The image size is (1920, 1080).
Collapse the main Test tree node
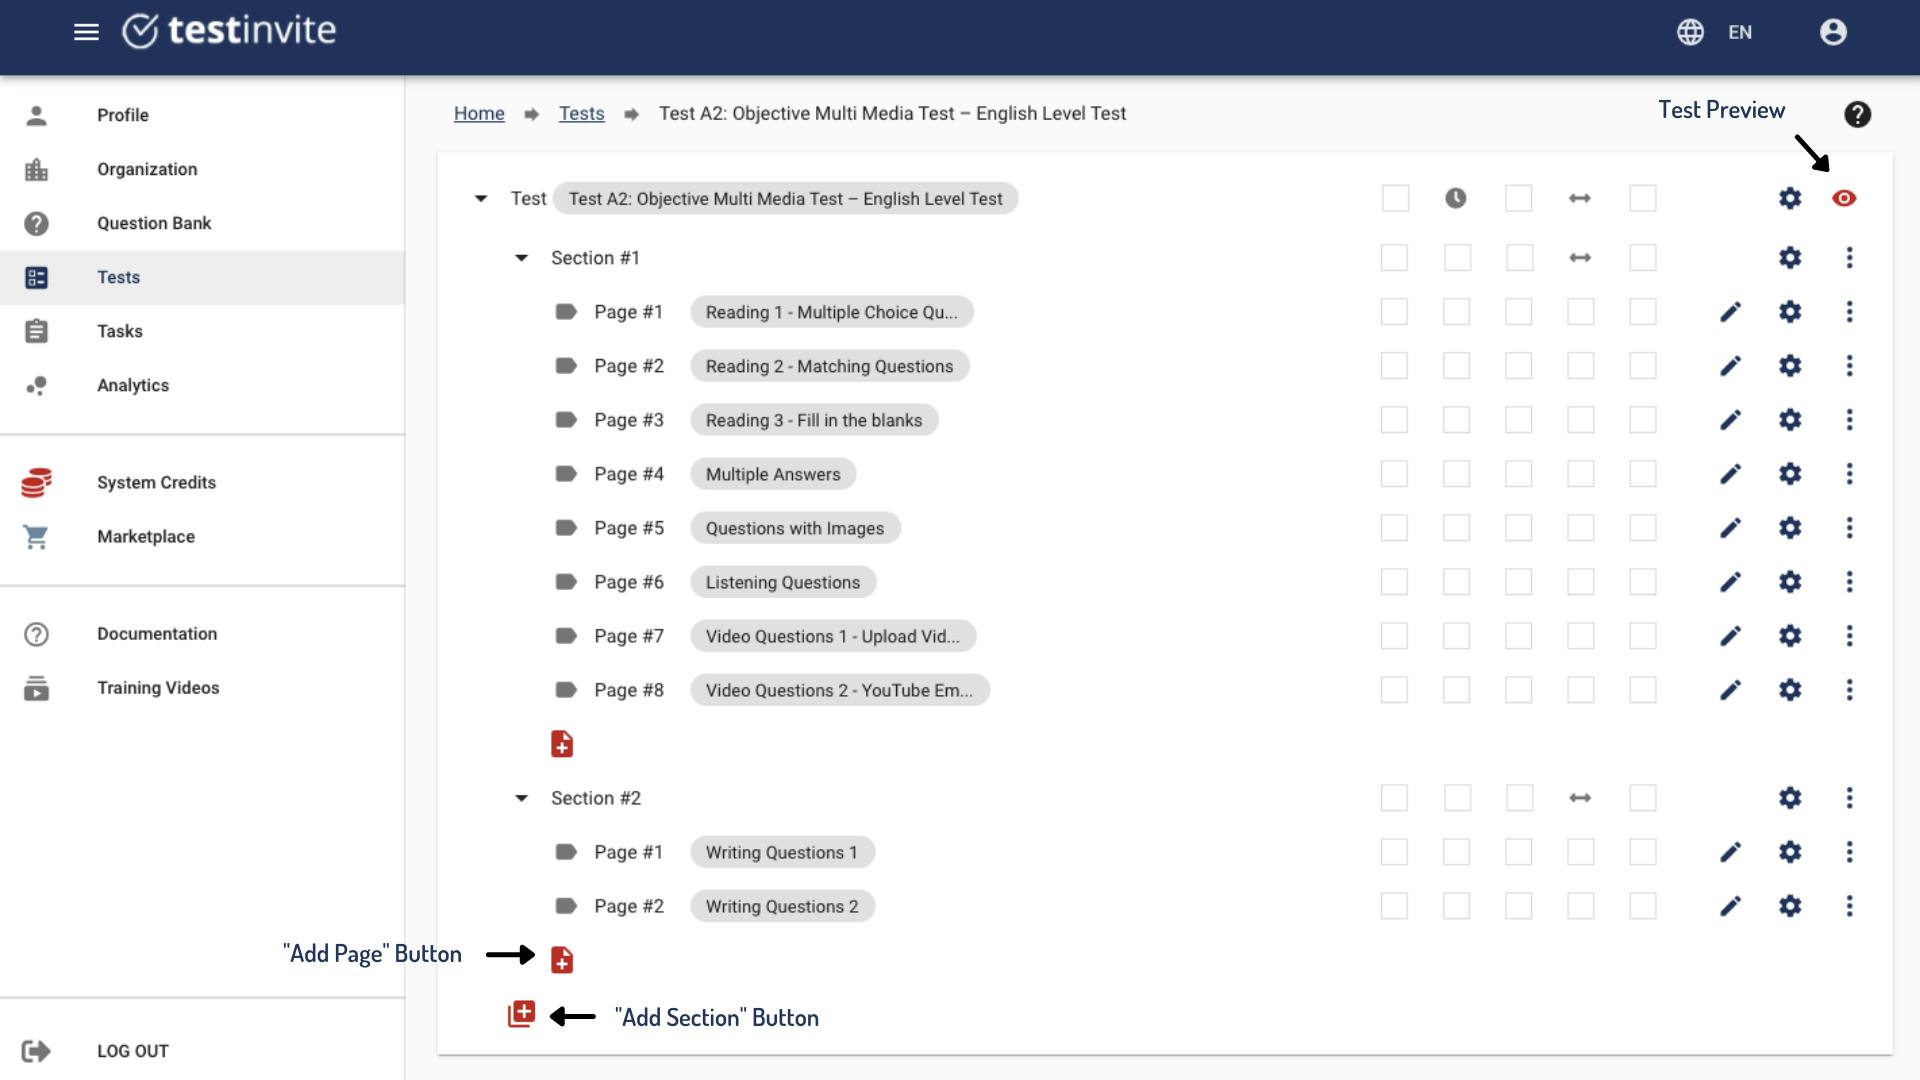(479, 198)
